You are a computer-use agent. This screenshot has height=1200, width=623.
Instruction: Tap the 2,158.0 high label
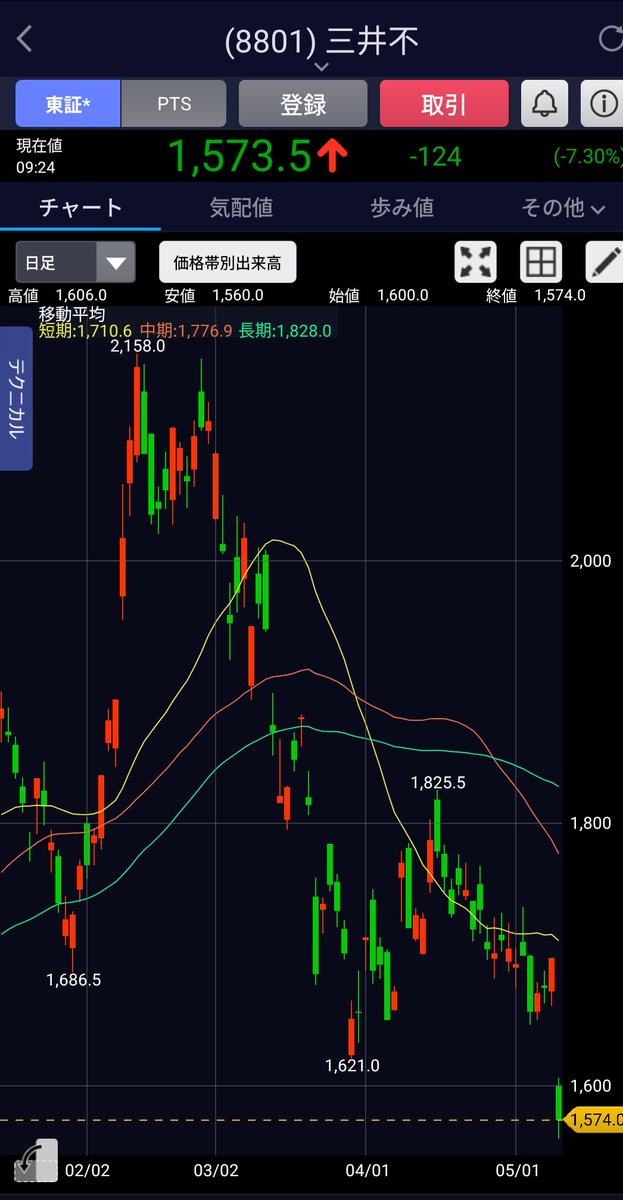138,346
